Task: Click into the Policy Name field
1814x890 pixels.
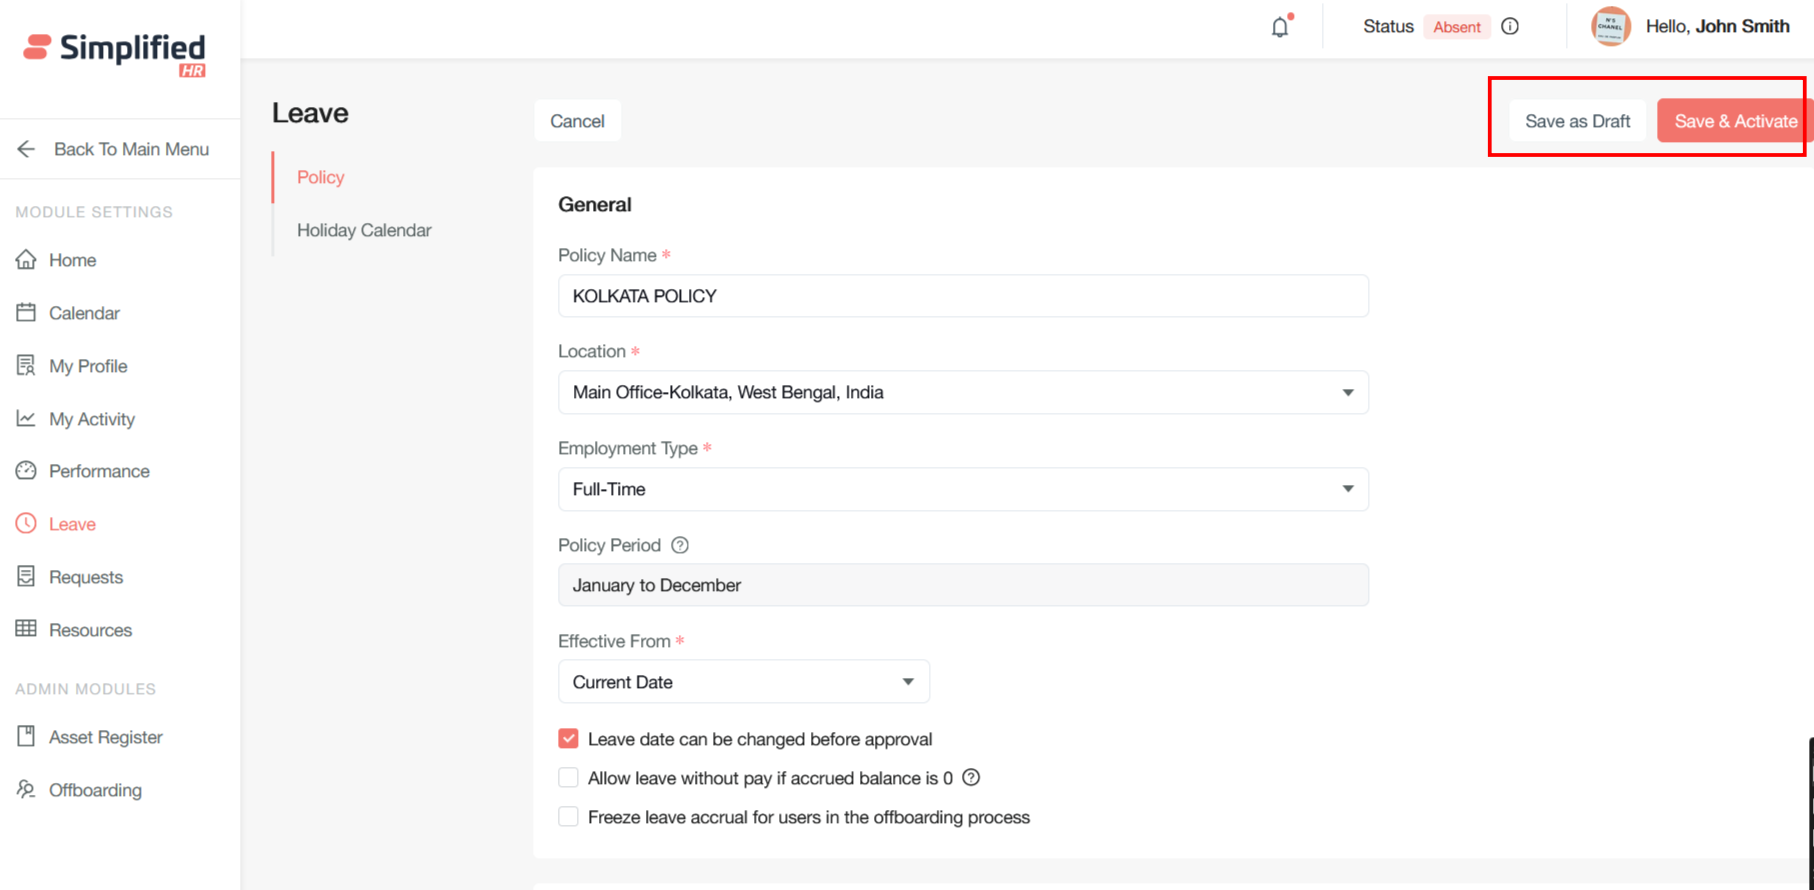Action: click(x=962, y=296)
